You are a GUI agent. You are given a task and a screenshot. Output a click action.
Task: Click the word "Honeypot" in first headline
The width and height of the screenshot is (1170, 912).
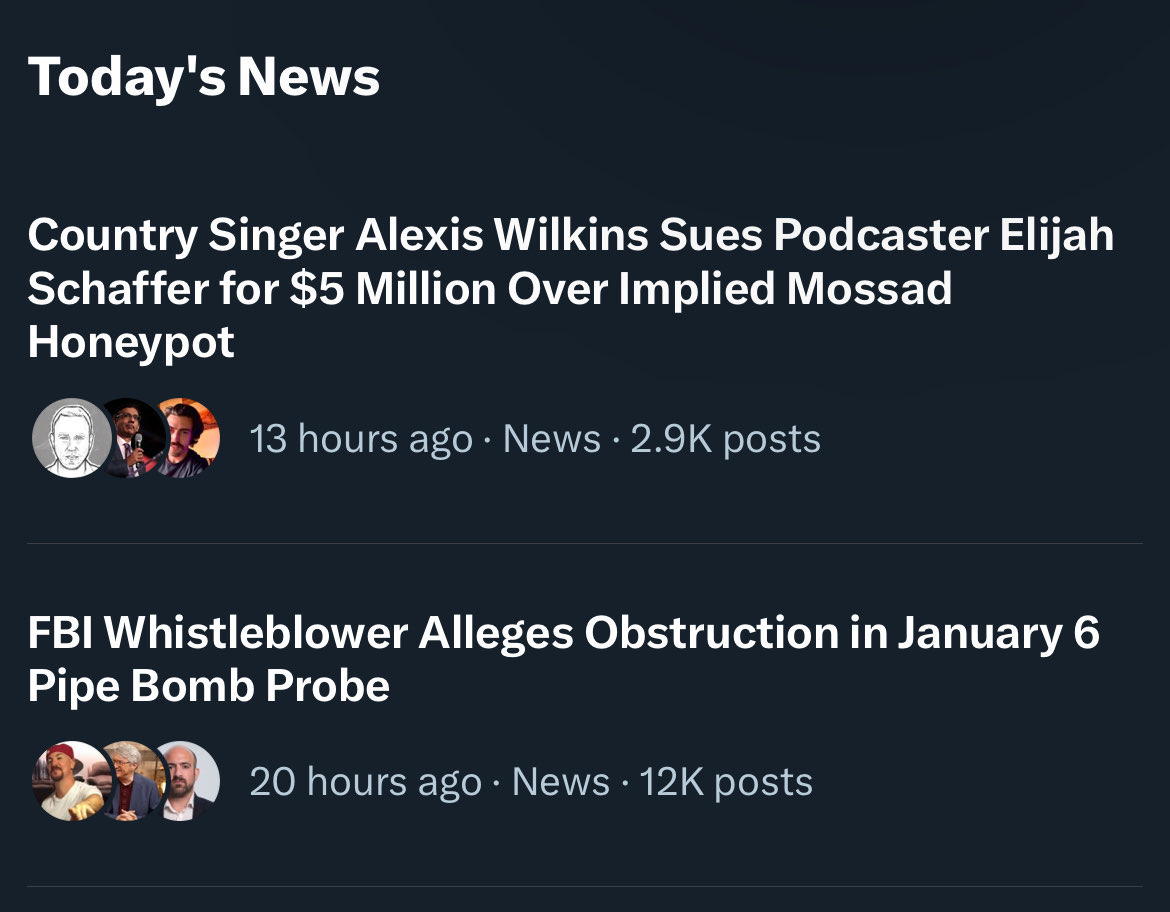coord(131,342)
